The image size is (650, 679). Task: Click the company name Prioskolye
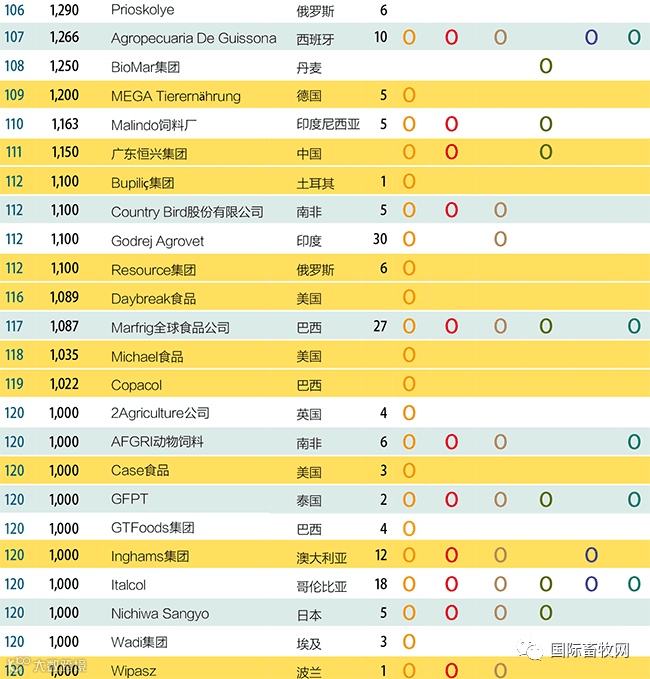coord(142,10)
